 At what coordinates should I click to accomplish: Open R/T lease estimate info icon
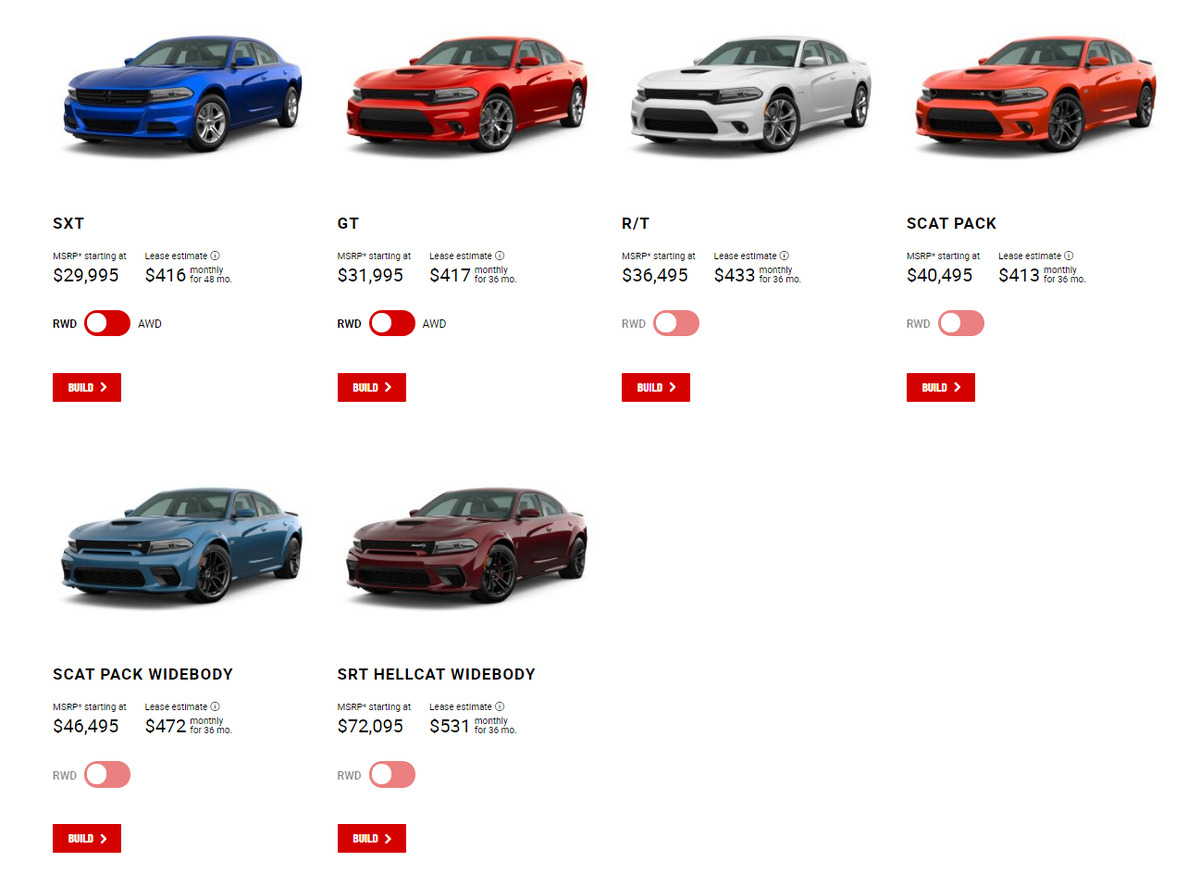coord(784,256)
